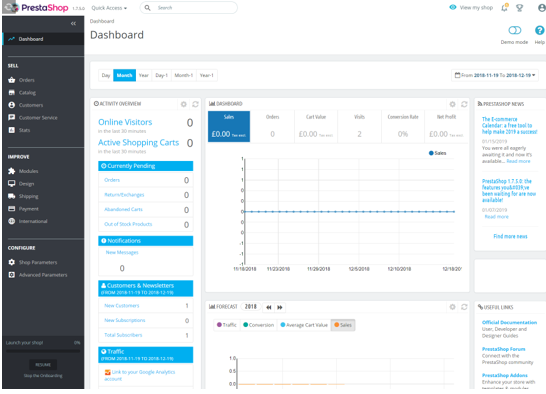Select the Sales metric tile

[x=229, y=126]
